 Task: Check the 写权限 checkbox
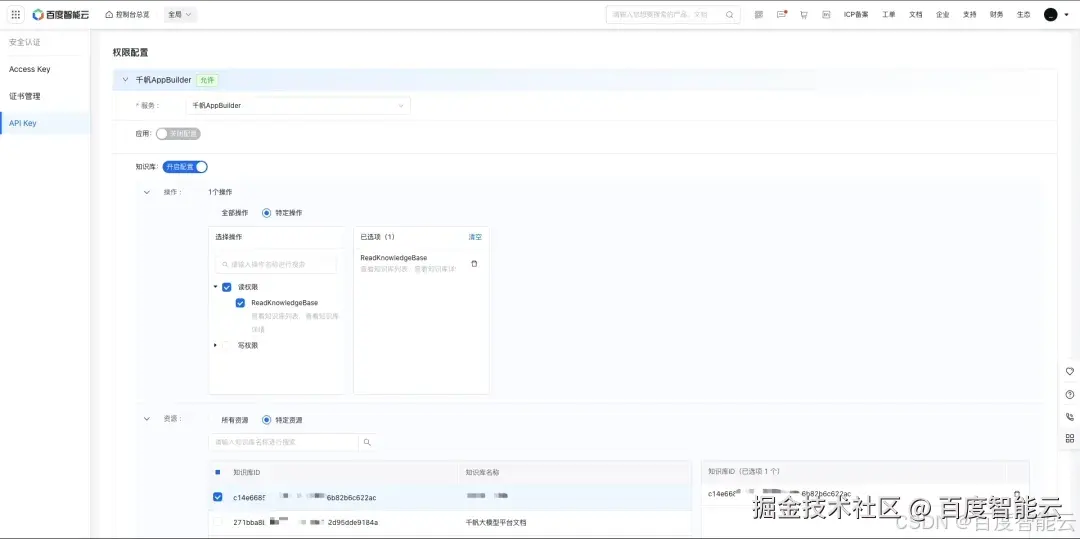click(227, 346)
